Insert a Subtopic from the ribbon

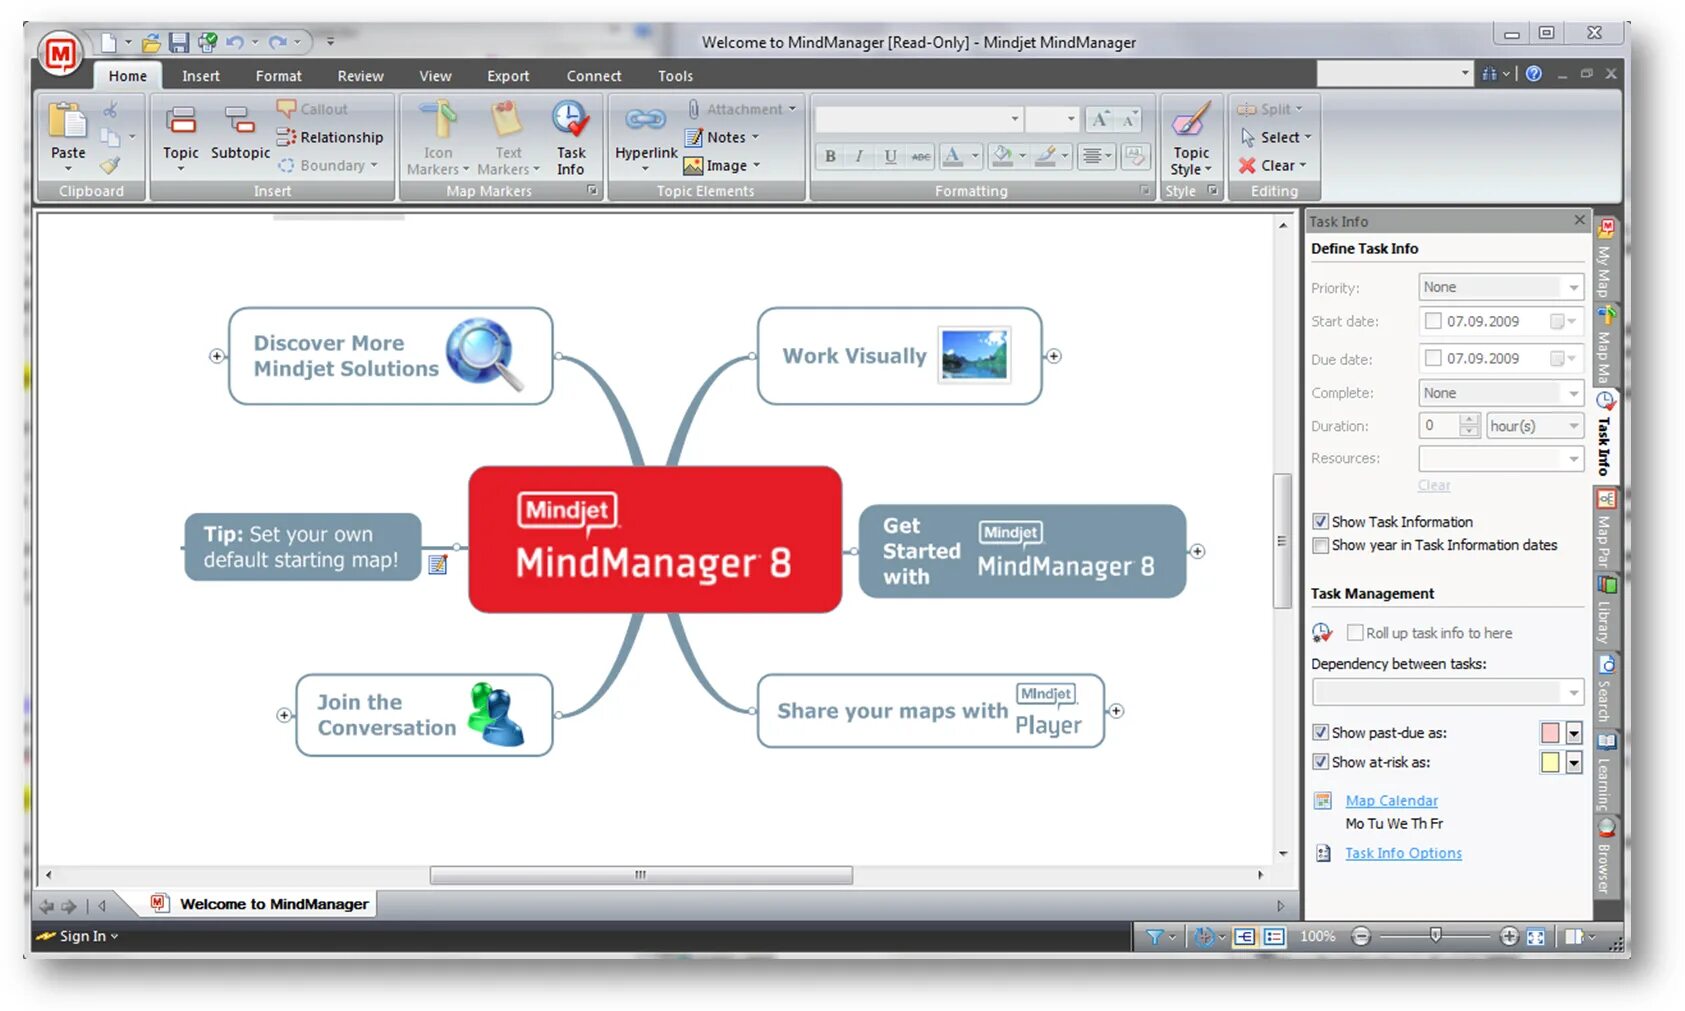click(240, 132)
